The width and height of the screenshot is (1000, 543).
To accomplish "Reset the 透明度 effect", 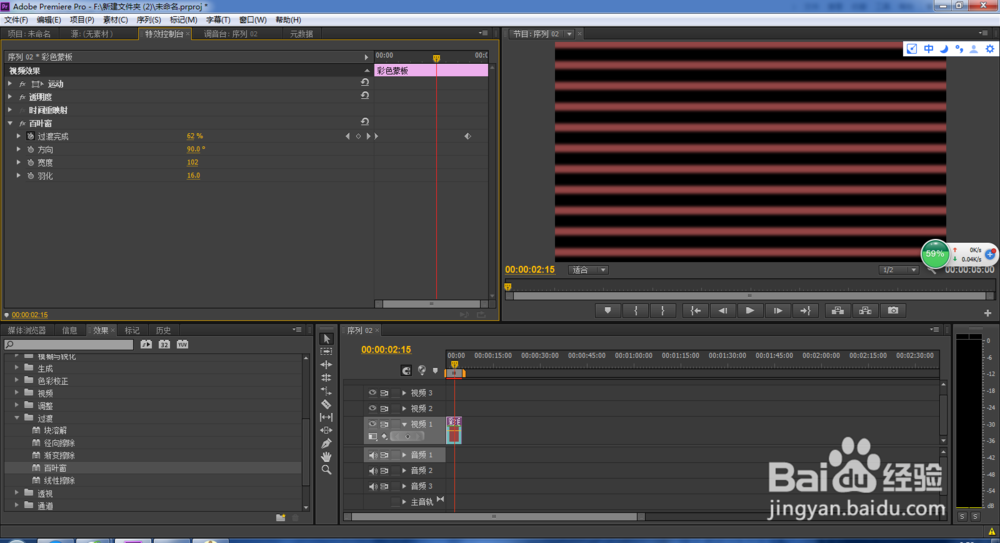I will tap(365, 96).
